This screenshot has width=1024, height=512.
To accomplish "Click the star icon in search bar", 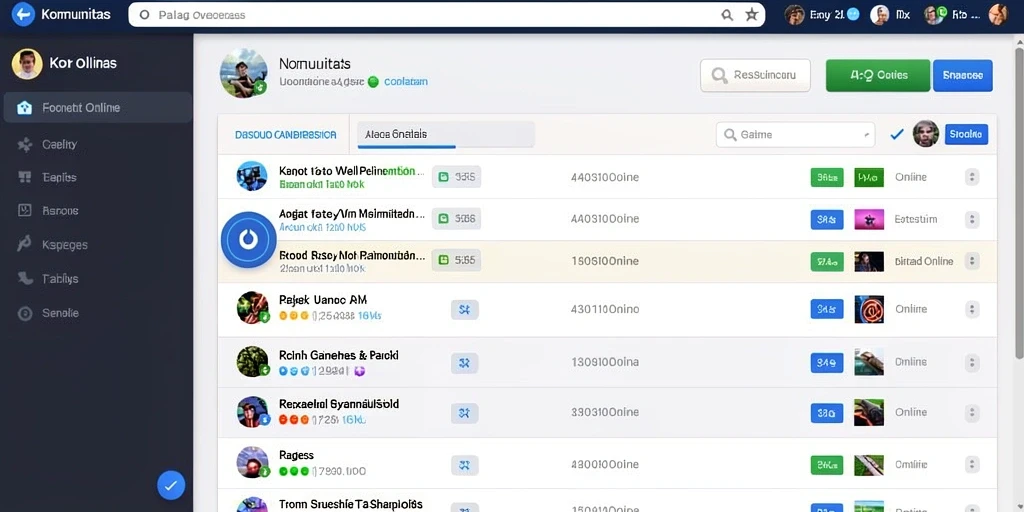I will [752, 14].
